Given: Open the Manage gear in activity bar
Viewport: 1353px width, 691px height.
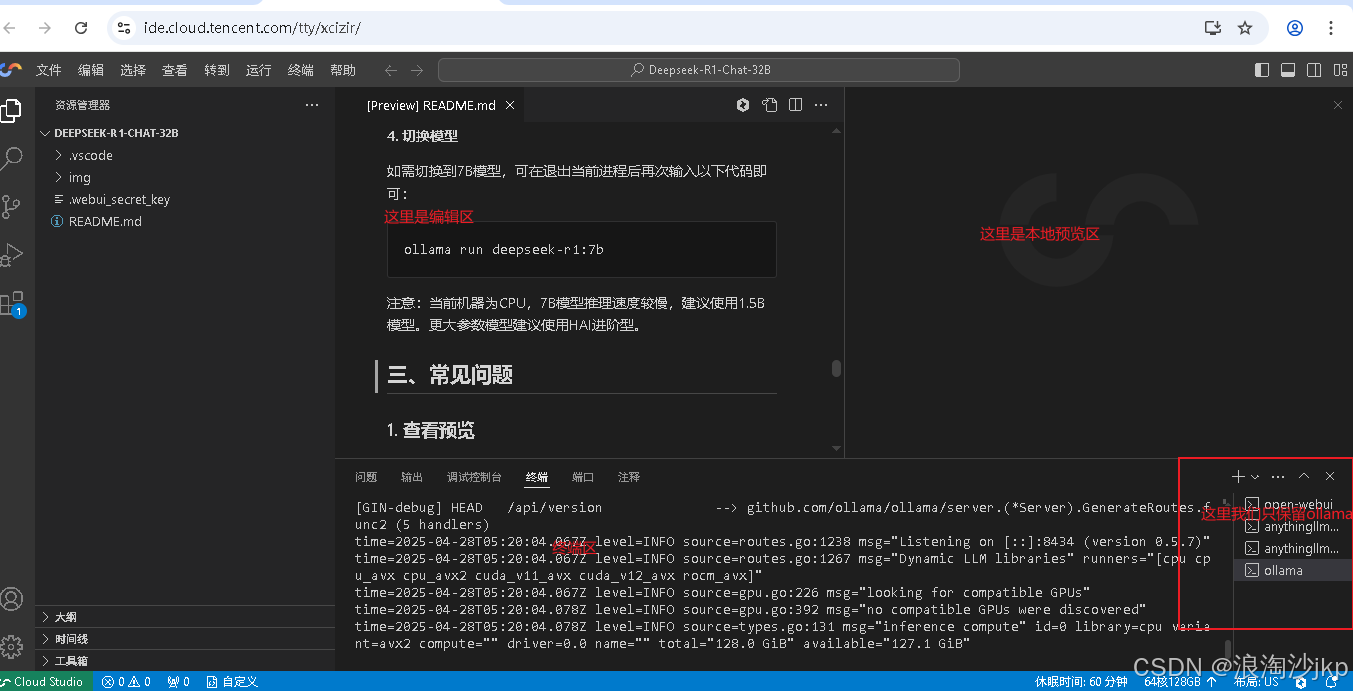Looking at the screenshot, I should pyautogui.click(x=11, y=645).
